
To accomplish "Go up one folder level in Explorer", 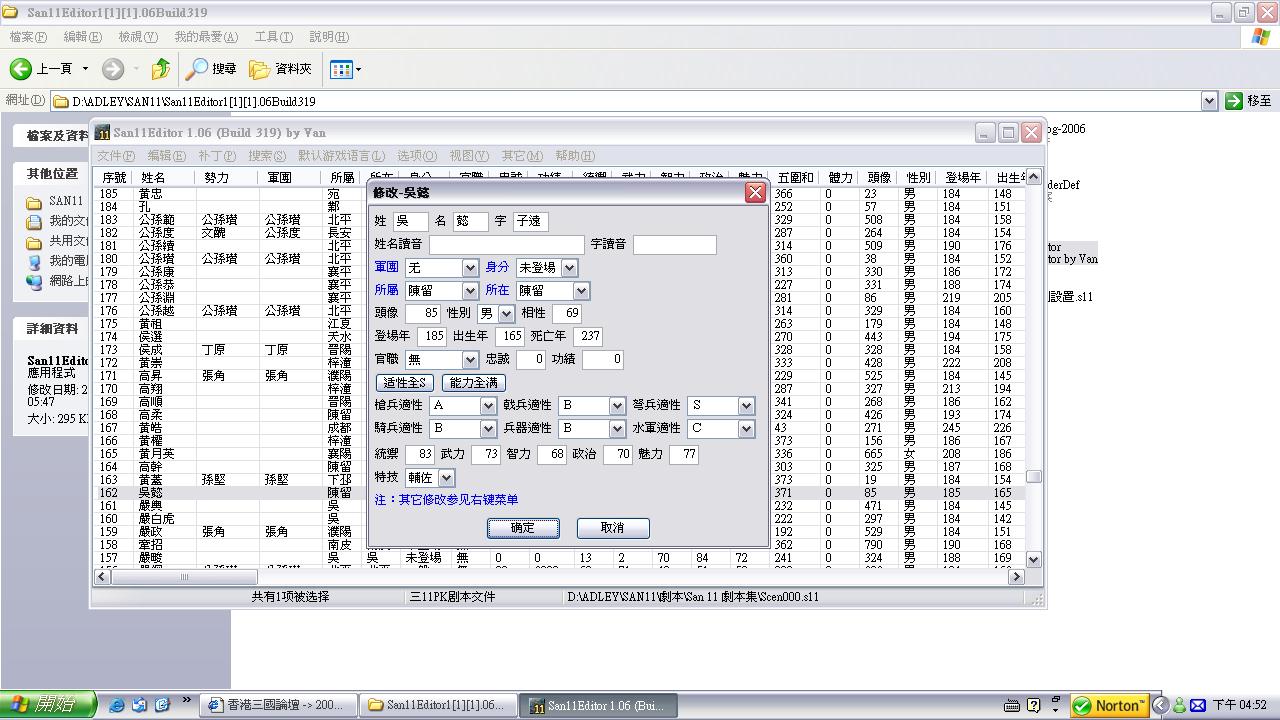I will pyautogui.click(x=160, y=69).
